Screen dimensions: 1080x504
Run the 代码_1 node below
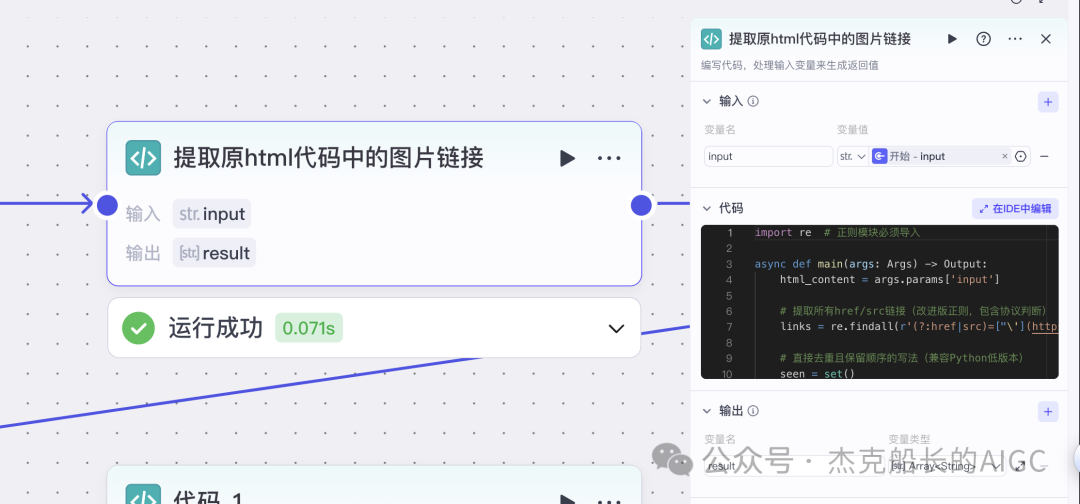(567, 500)
